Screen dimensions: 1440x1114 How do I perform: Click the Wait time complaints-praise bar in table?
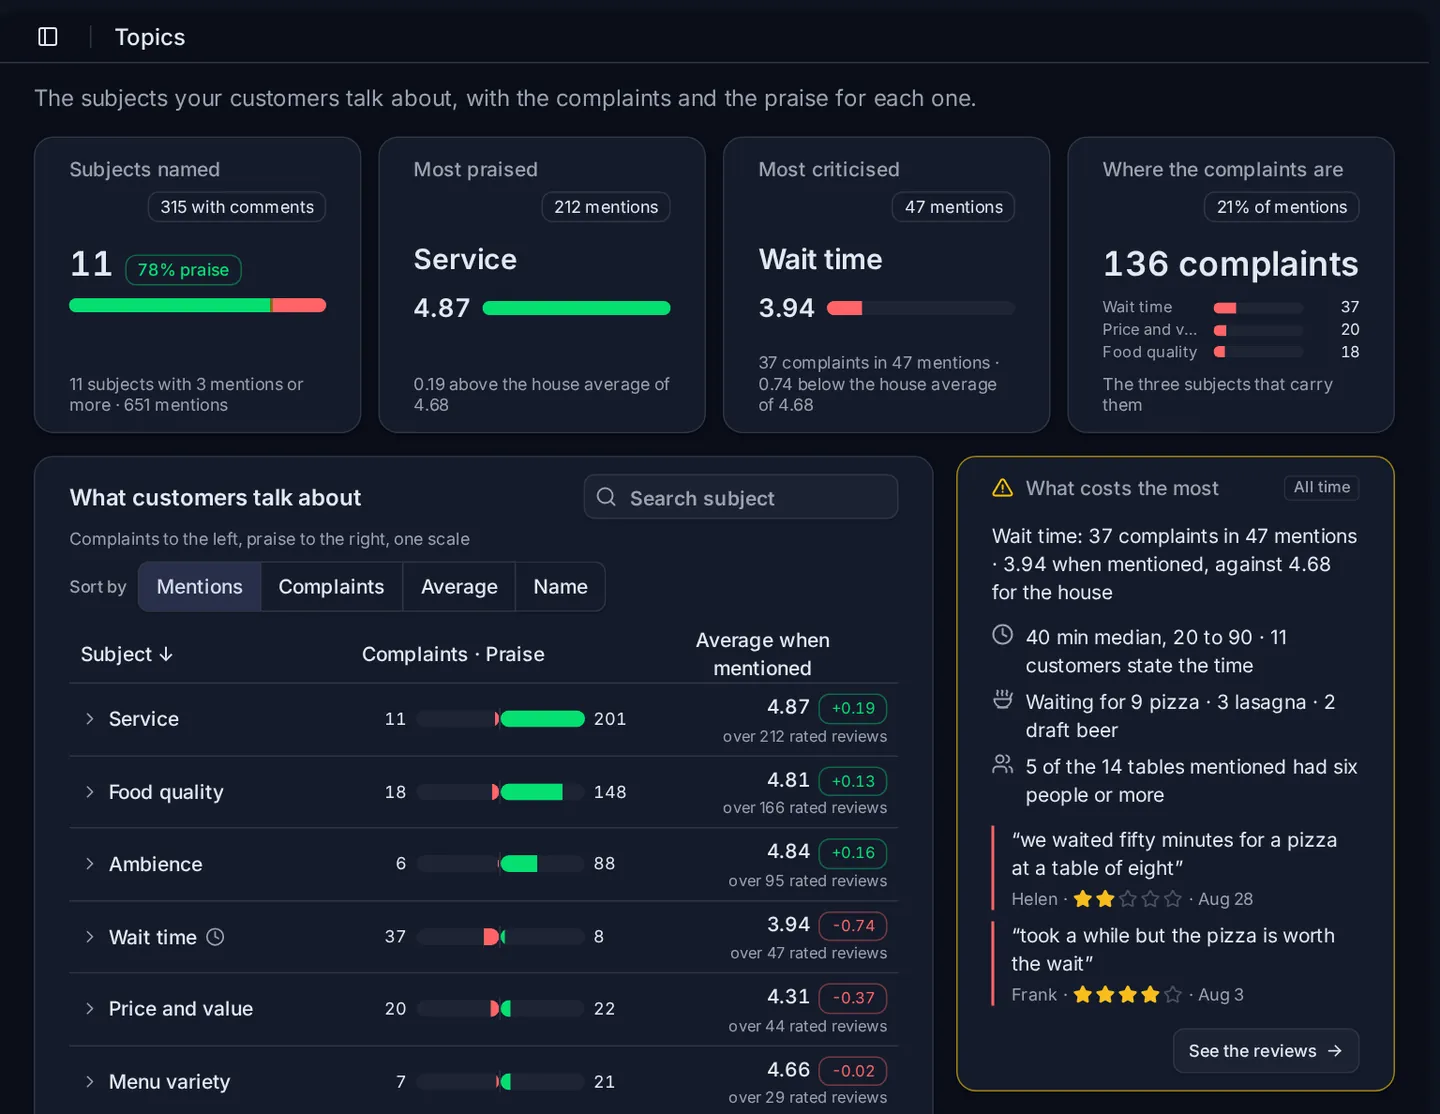tap(500, 937)
